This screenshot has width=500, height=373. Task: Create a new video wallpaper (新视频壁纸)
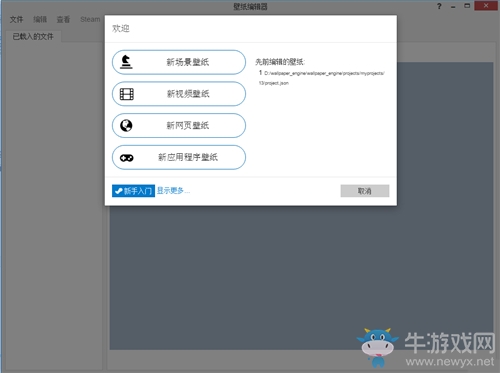click(179, 94)
